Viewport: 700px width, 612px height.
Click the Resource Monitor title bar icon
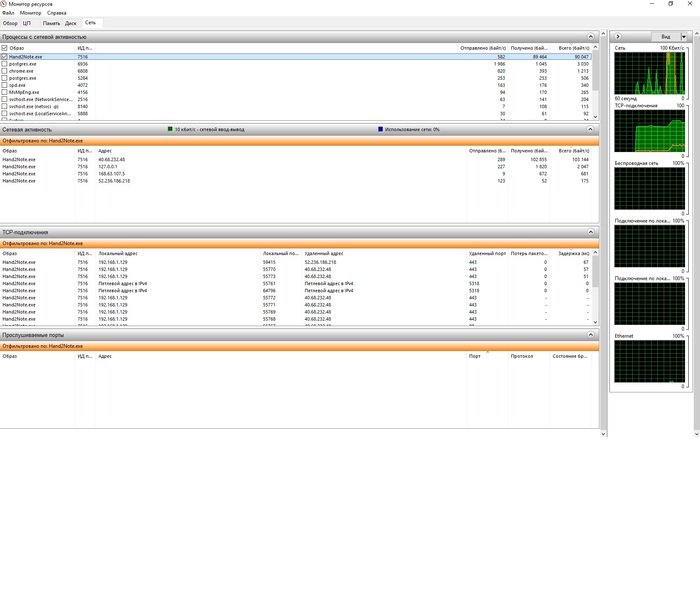[4, 4]
